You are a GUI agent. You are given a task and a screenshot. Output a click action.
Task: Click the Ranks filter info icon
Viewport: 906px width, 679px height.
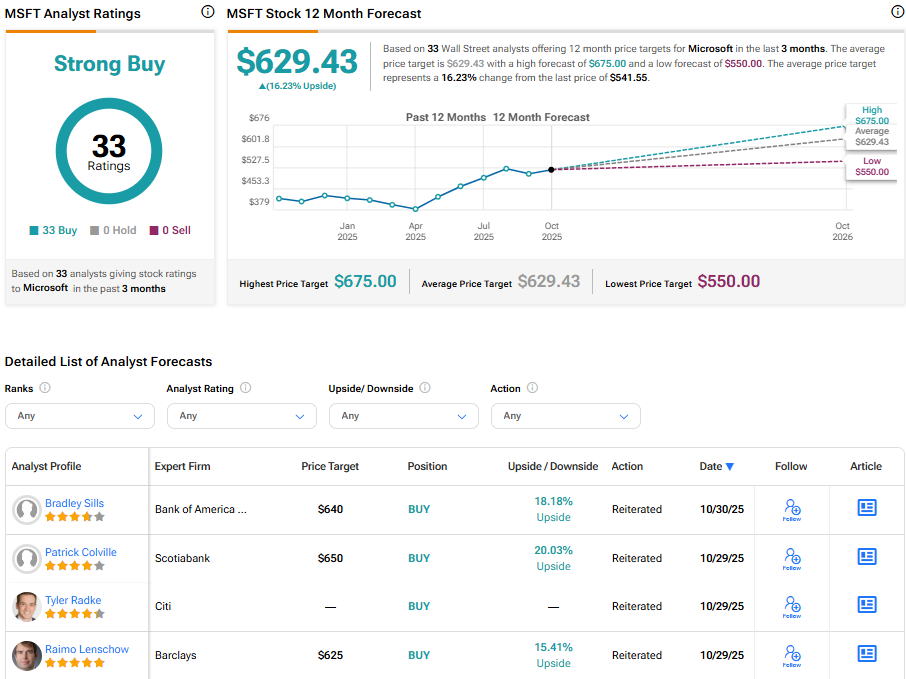[45, 388]
